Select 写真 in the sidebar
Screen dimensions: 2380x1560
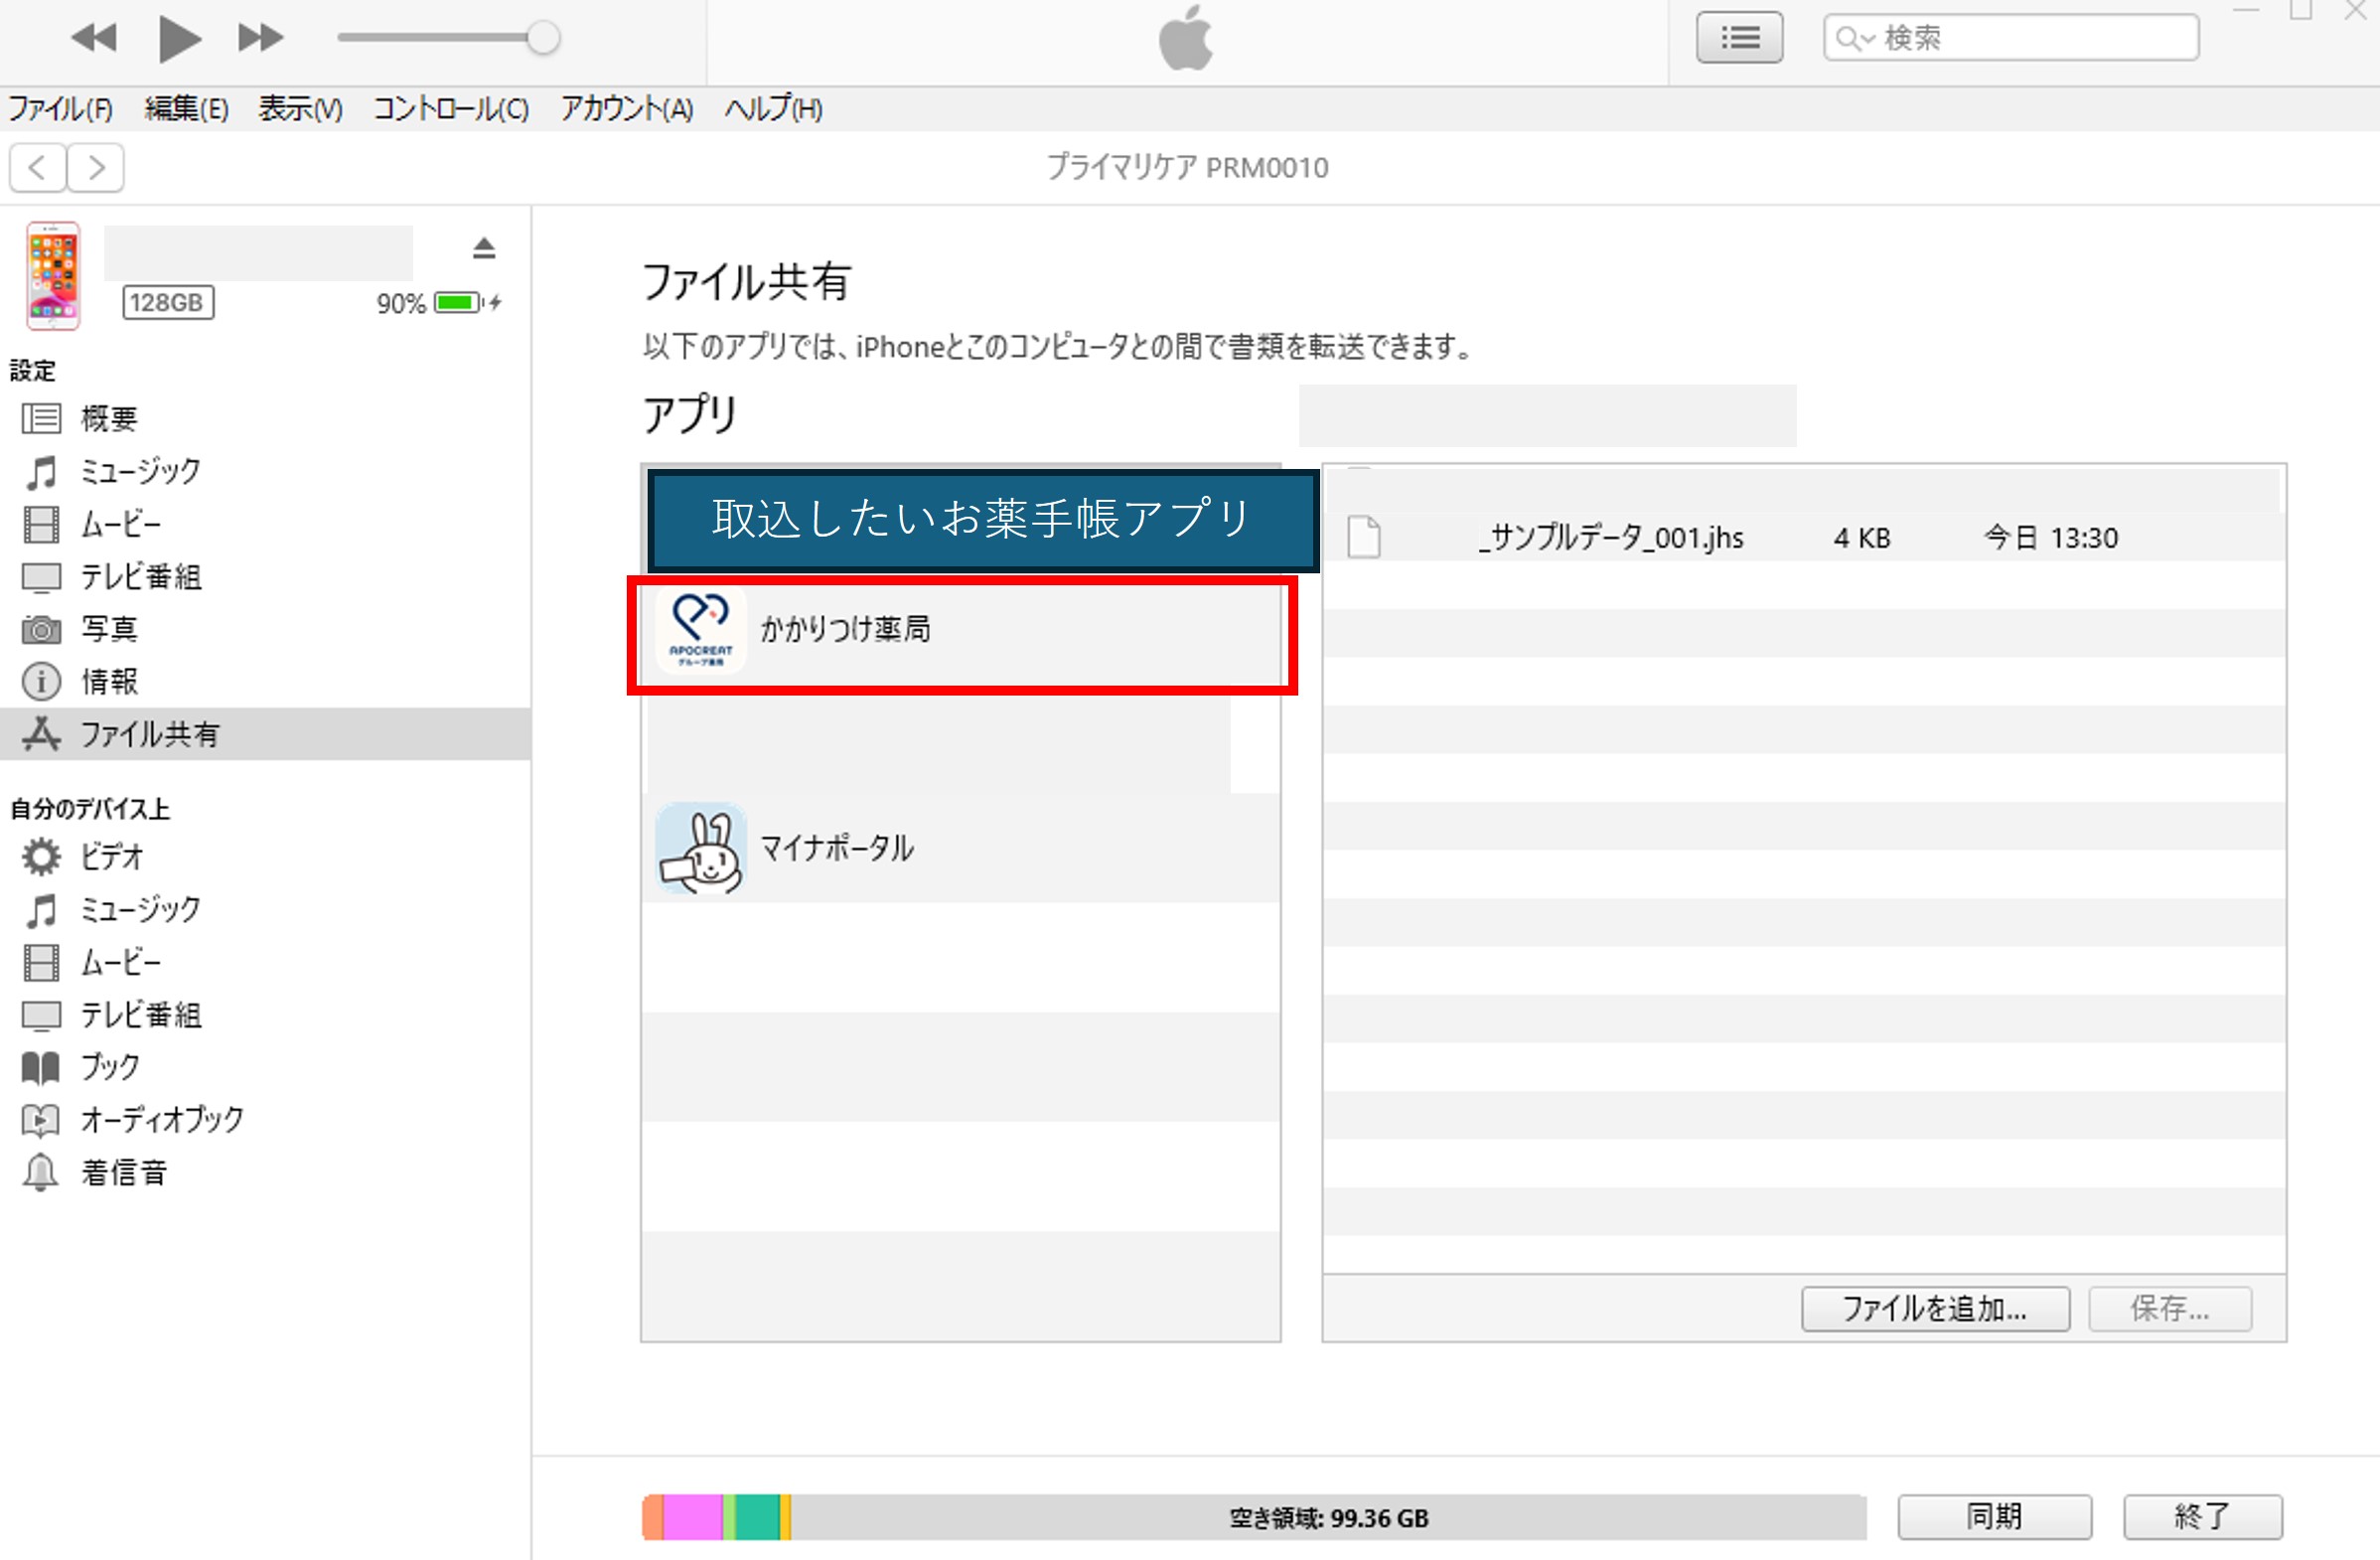pyautogui.click(x=265, y=629)
